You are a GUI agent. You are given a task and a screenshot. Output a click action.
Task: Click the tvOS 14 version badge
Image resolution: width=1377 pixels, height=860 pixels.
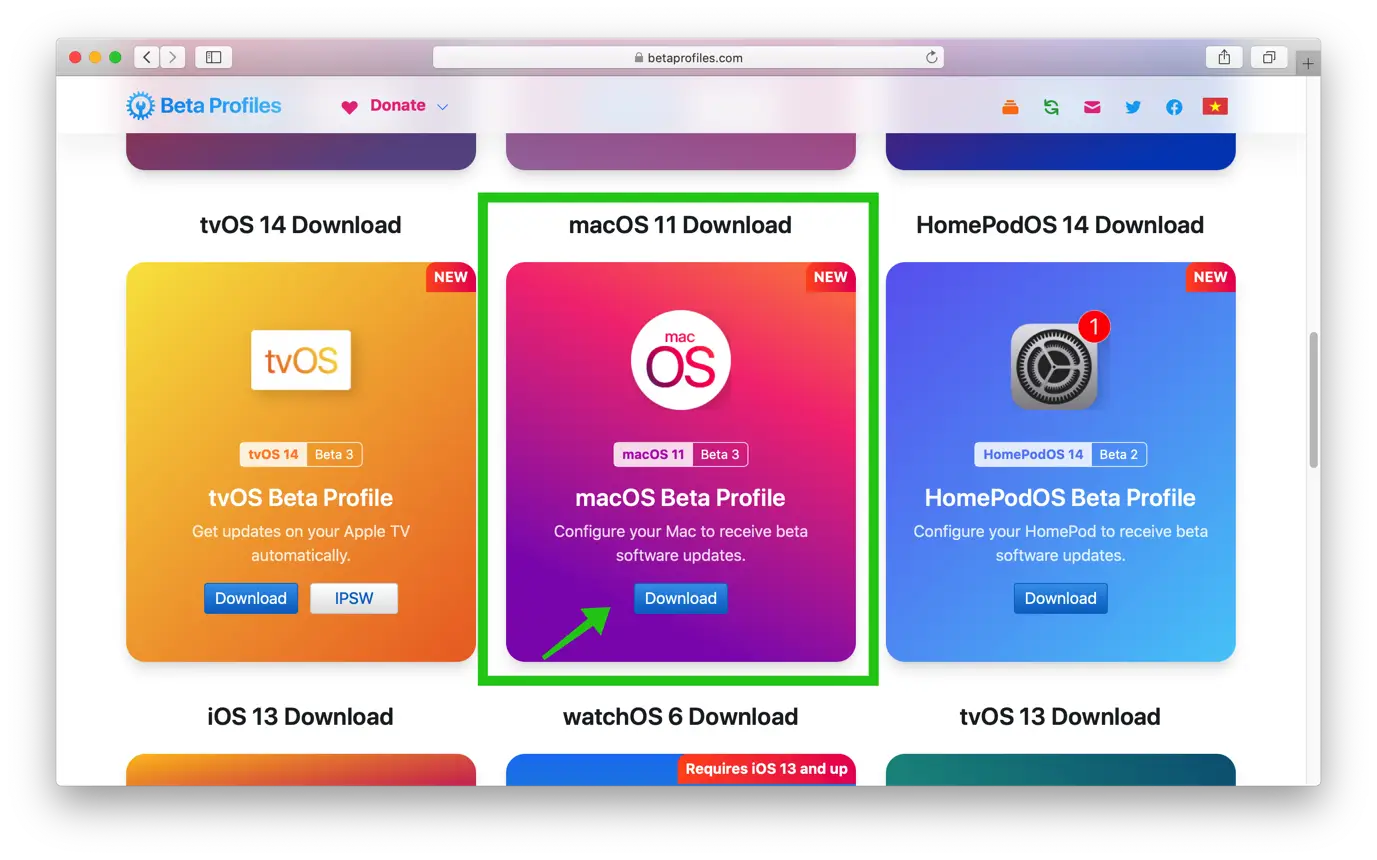[274, 454]
